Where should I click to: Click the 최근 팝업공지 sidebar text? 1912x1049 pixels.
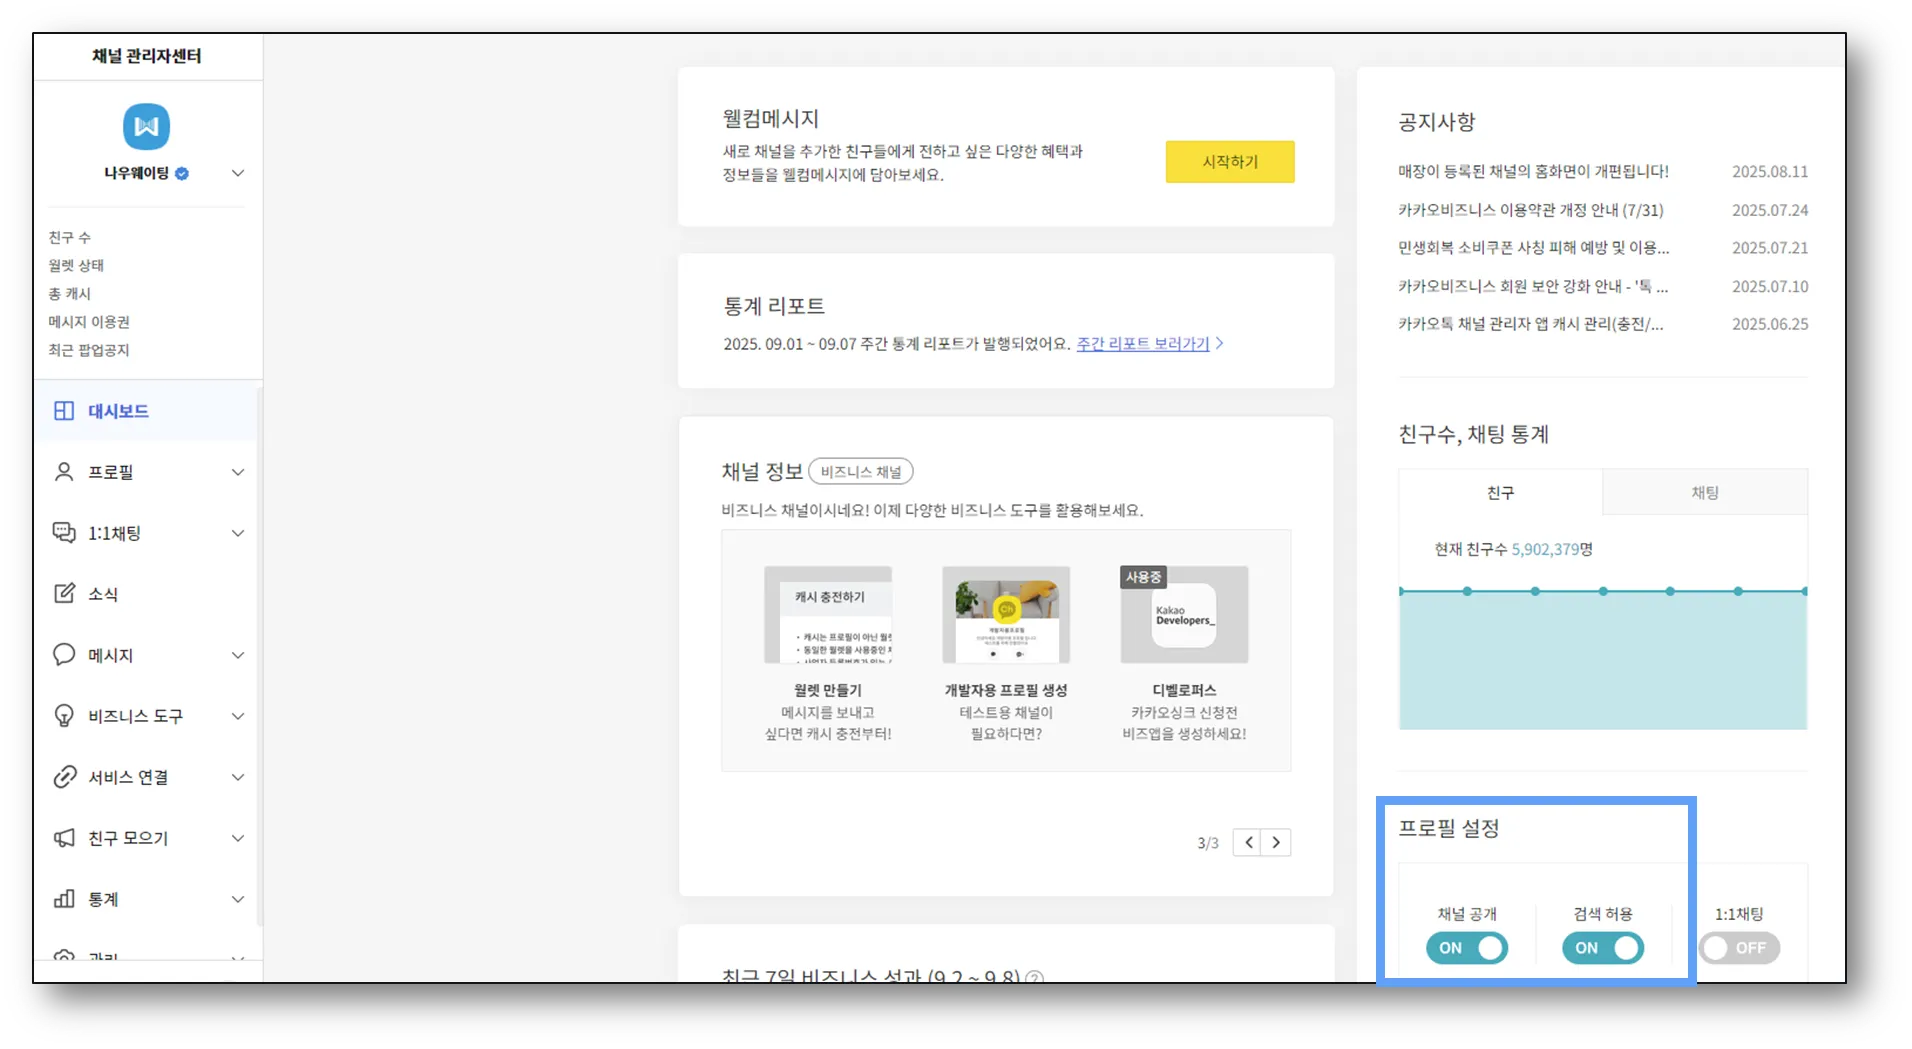[89, 350]
